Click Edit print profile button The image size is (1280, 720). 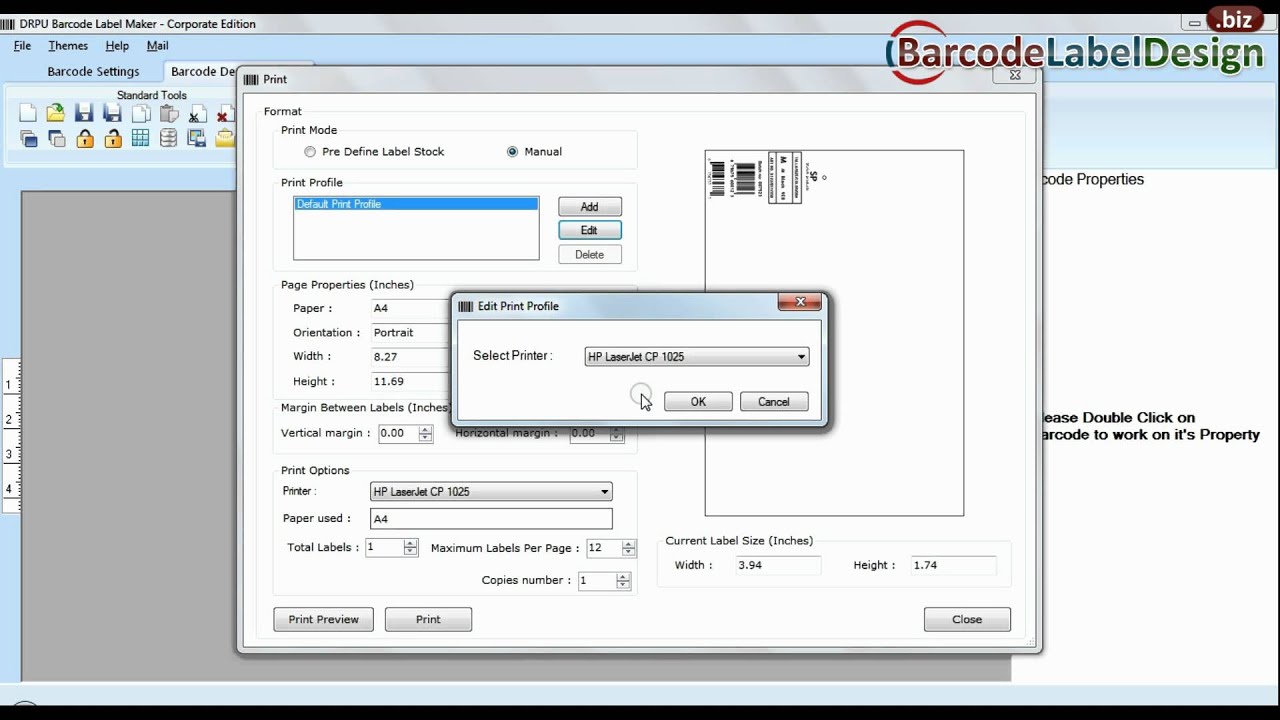589,230
